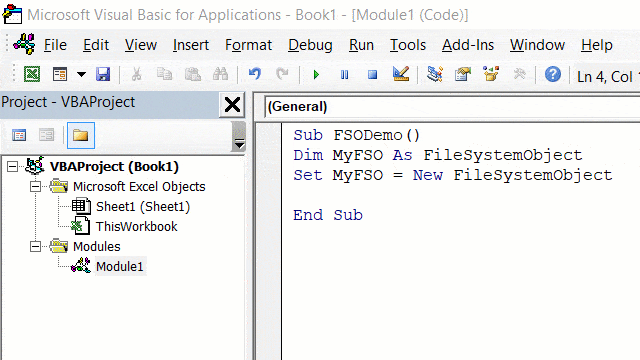Click the Break pause icon
This screenshot has height=360, width=640.
tap(344, 75)
